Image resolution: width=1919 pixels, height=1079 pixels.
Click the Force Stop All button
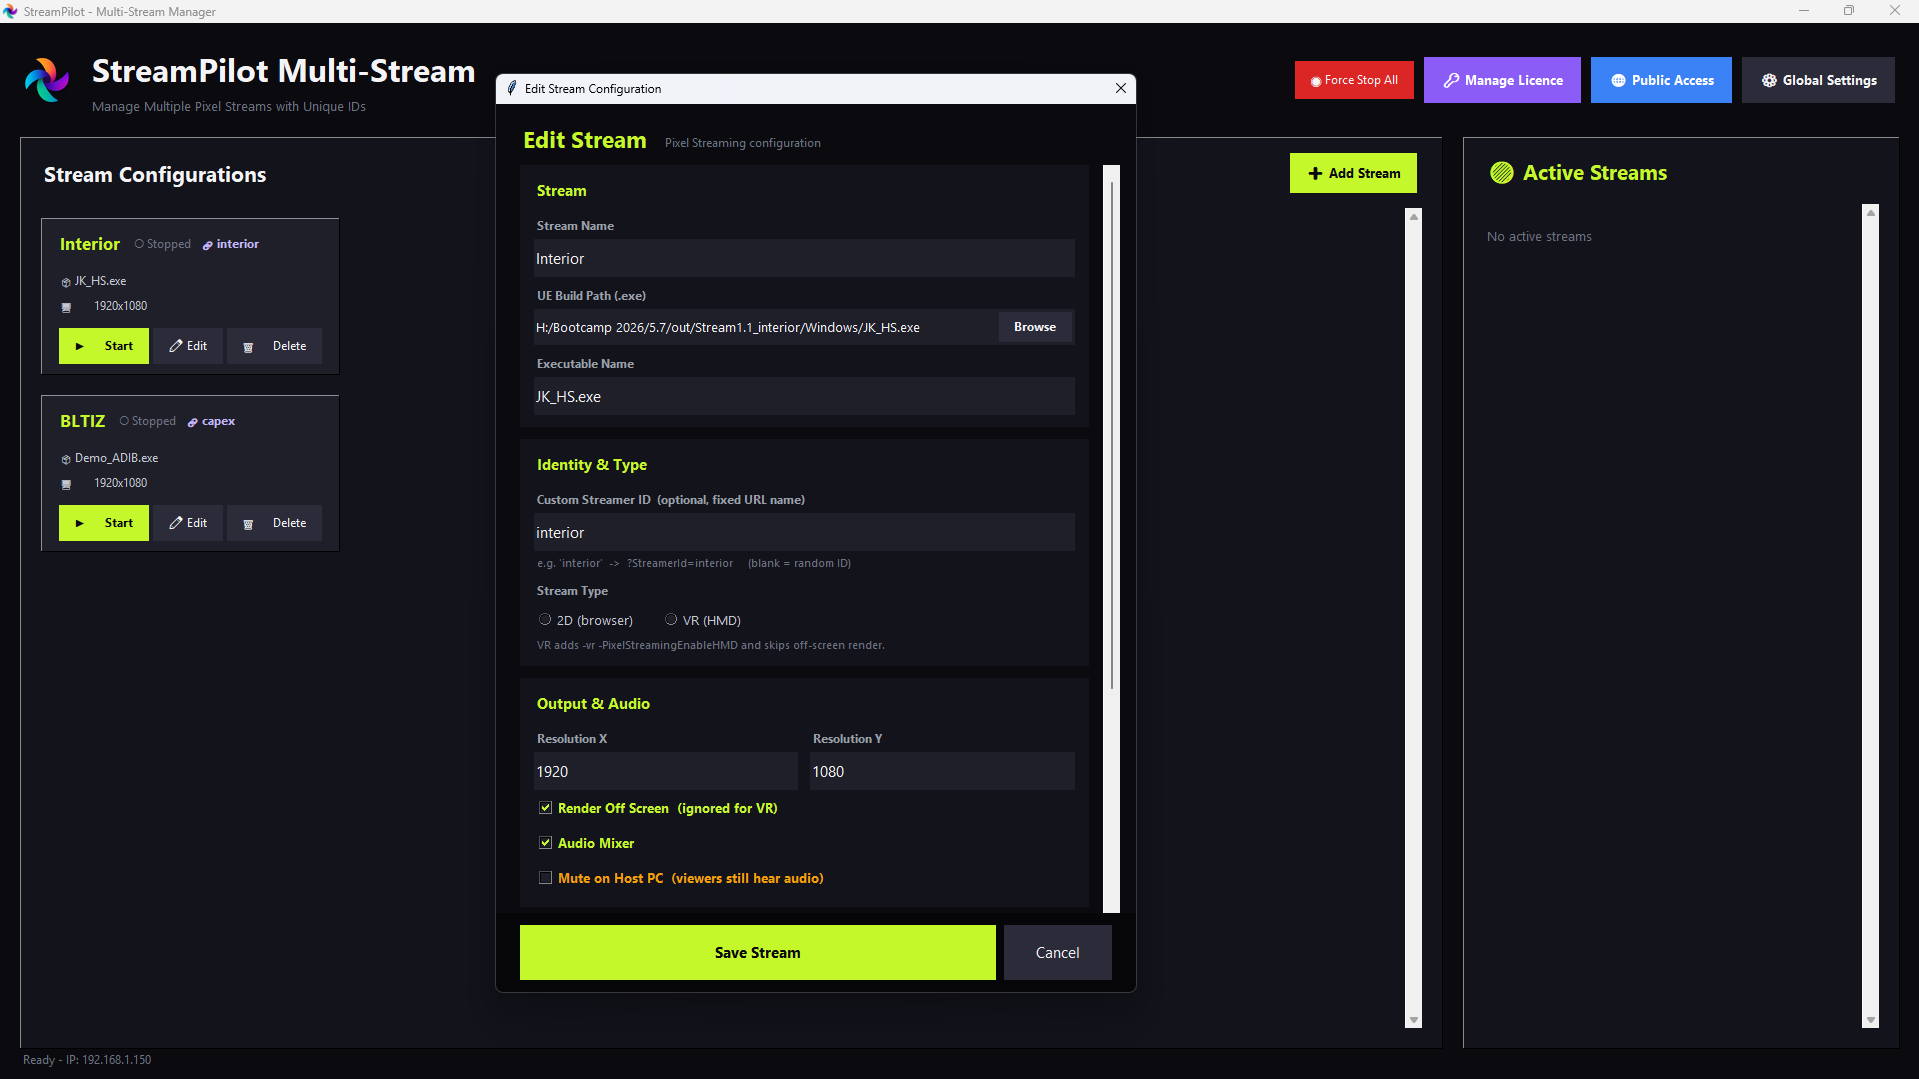(1354, 80)
